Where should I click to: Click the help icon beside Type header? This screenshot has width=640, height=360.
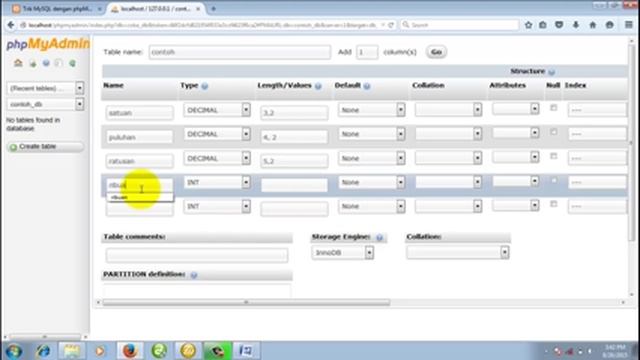(x=204, y=86)
